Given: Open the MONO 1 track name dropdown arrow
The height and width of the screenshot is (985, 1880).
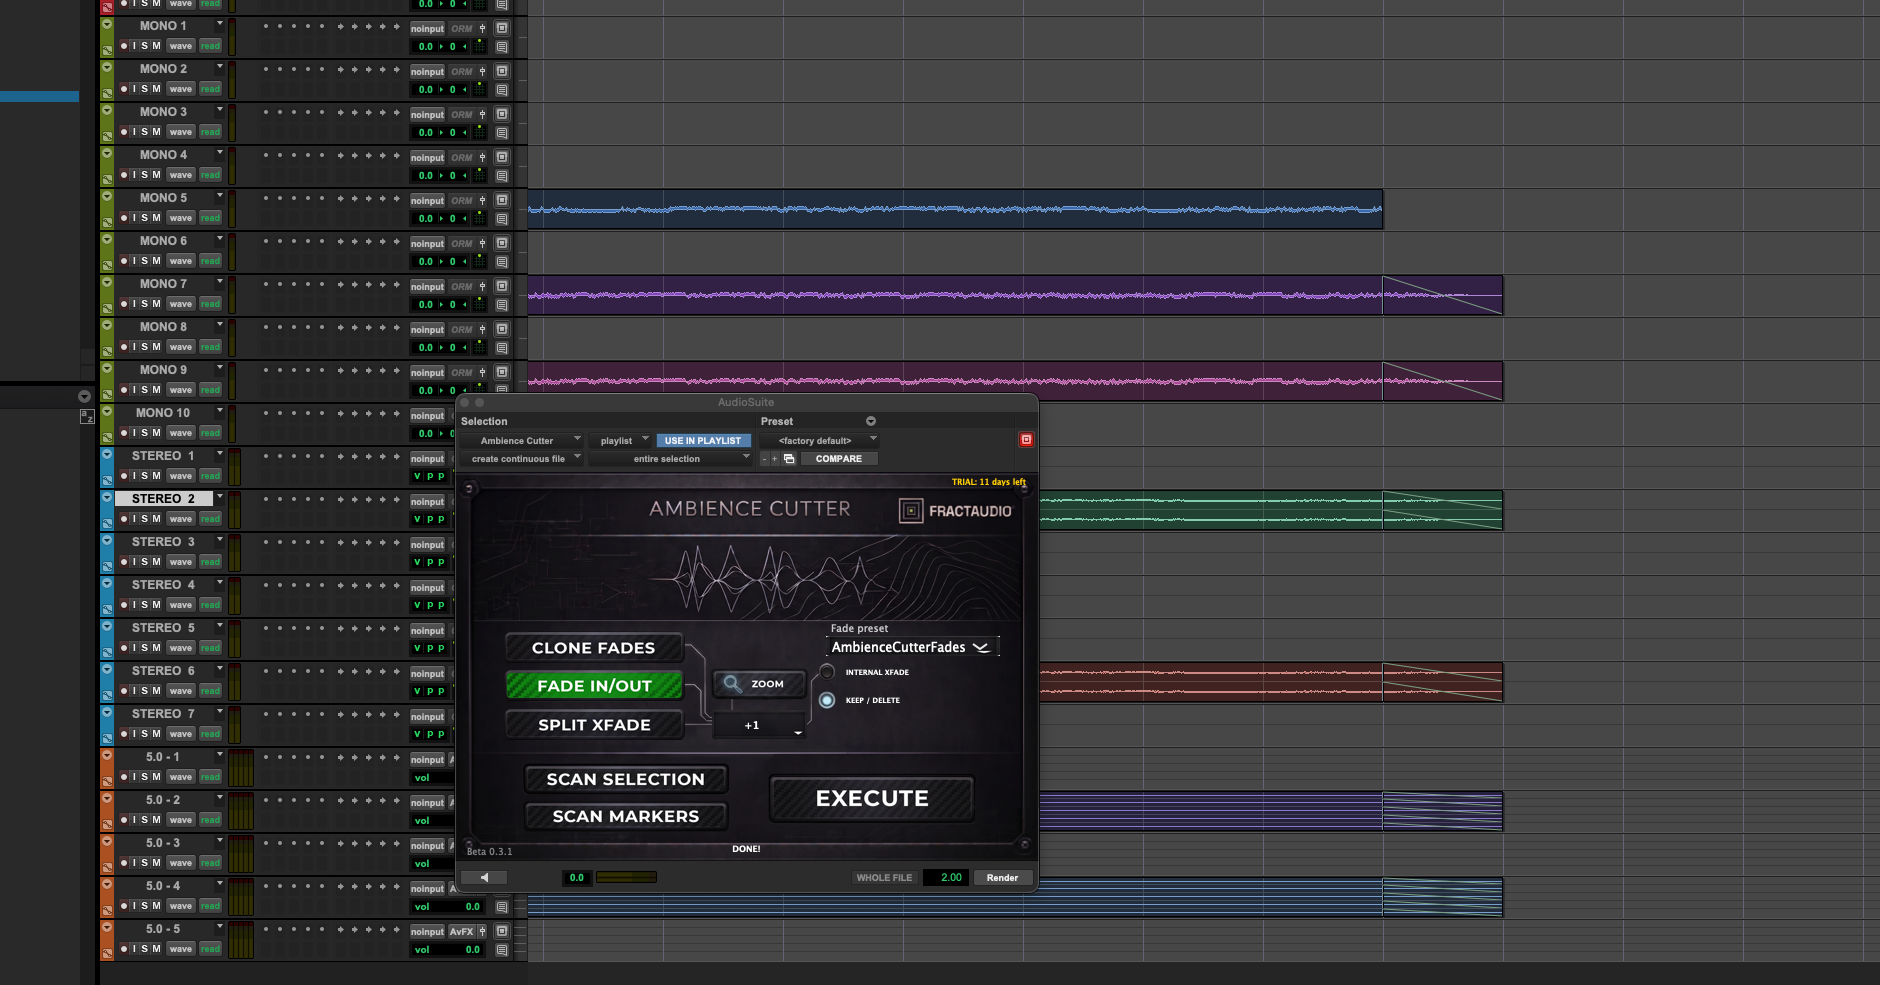Looking at the screenshot, I should point(220,24).
